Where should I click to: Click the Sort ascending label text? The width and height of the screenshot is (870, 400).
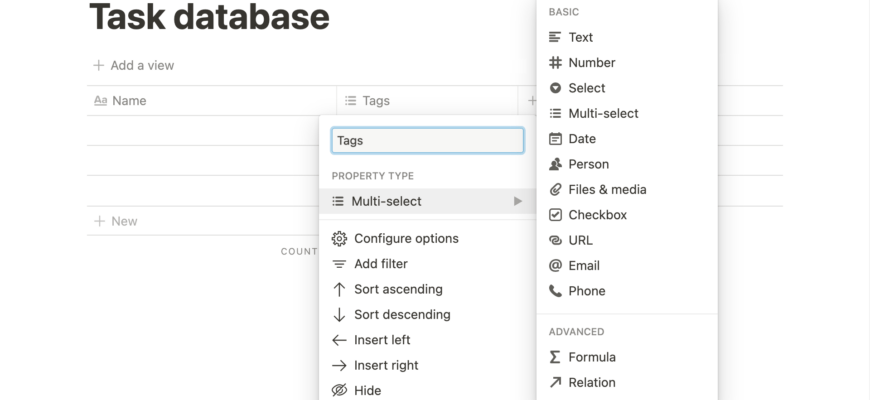pos(398,290)
